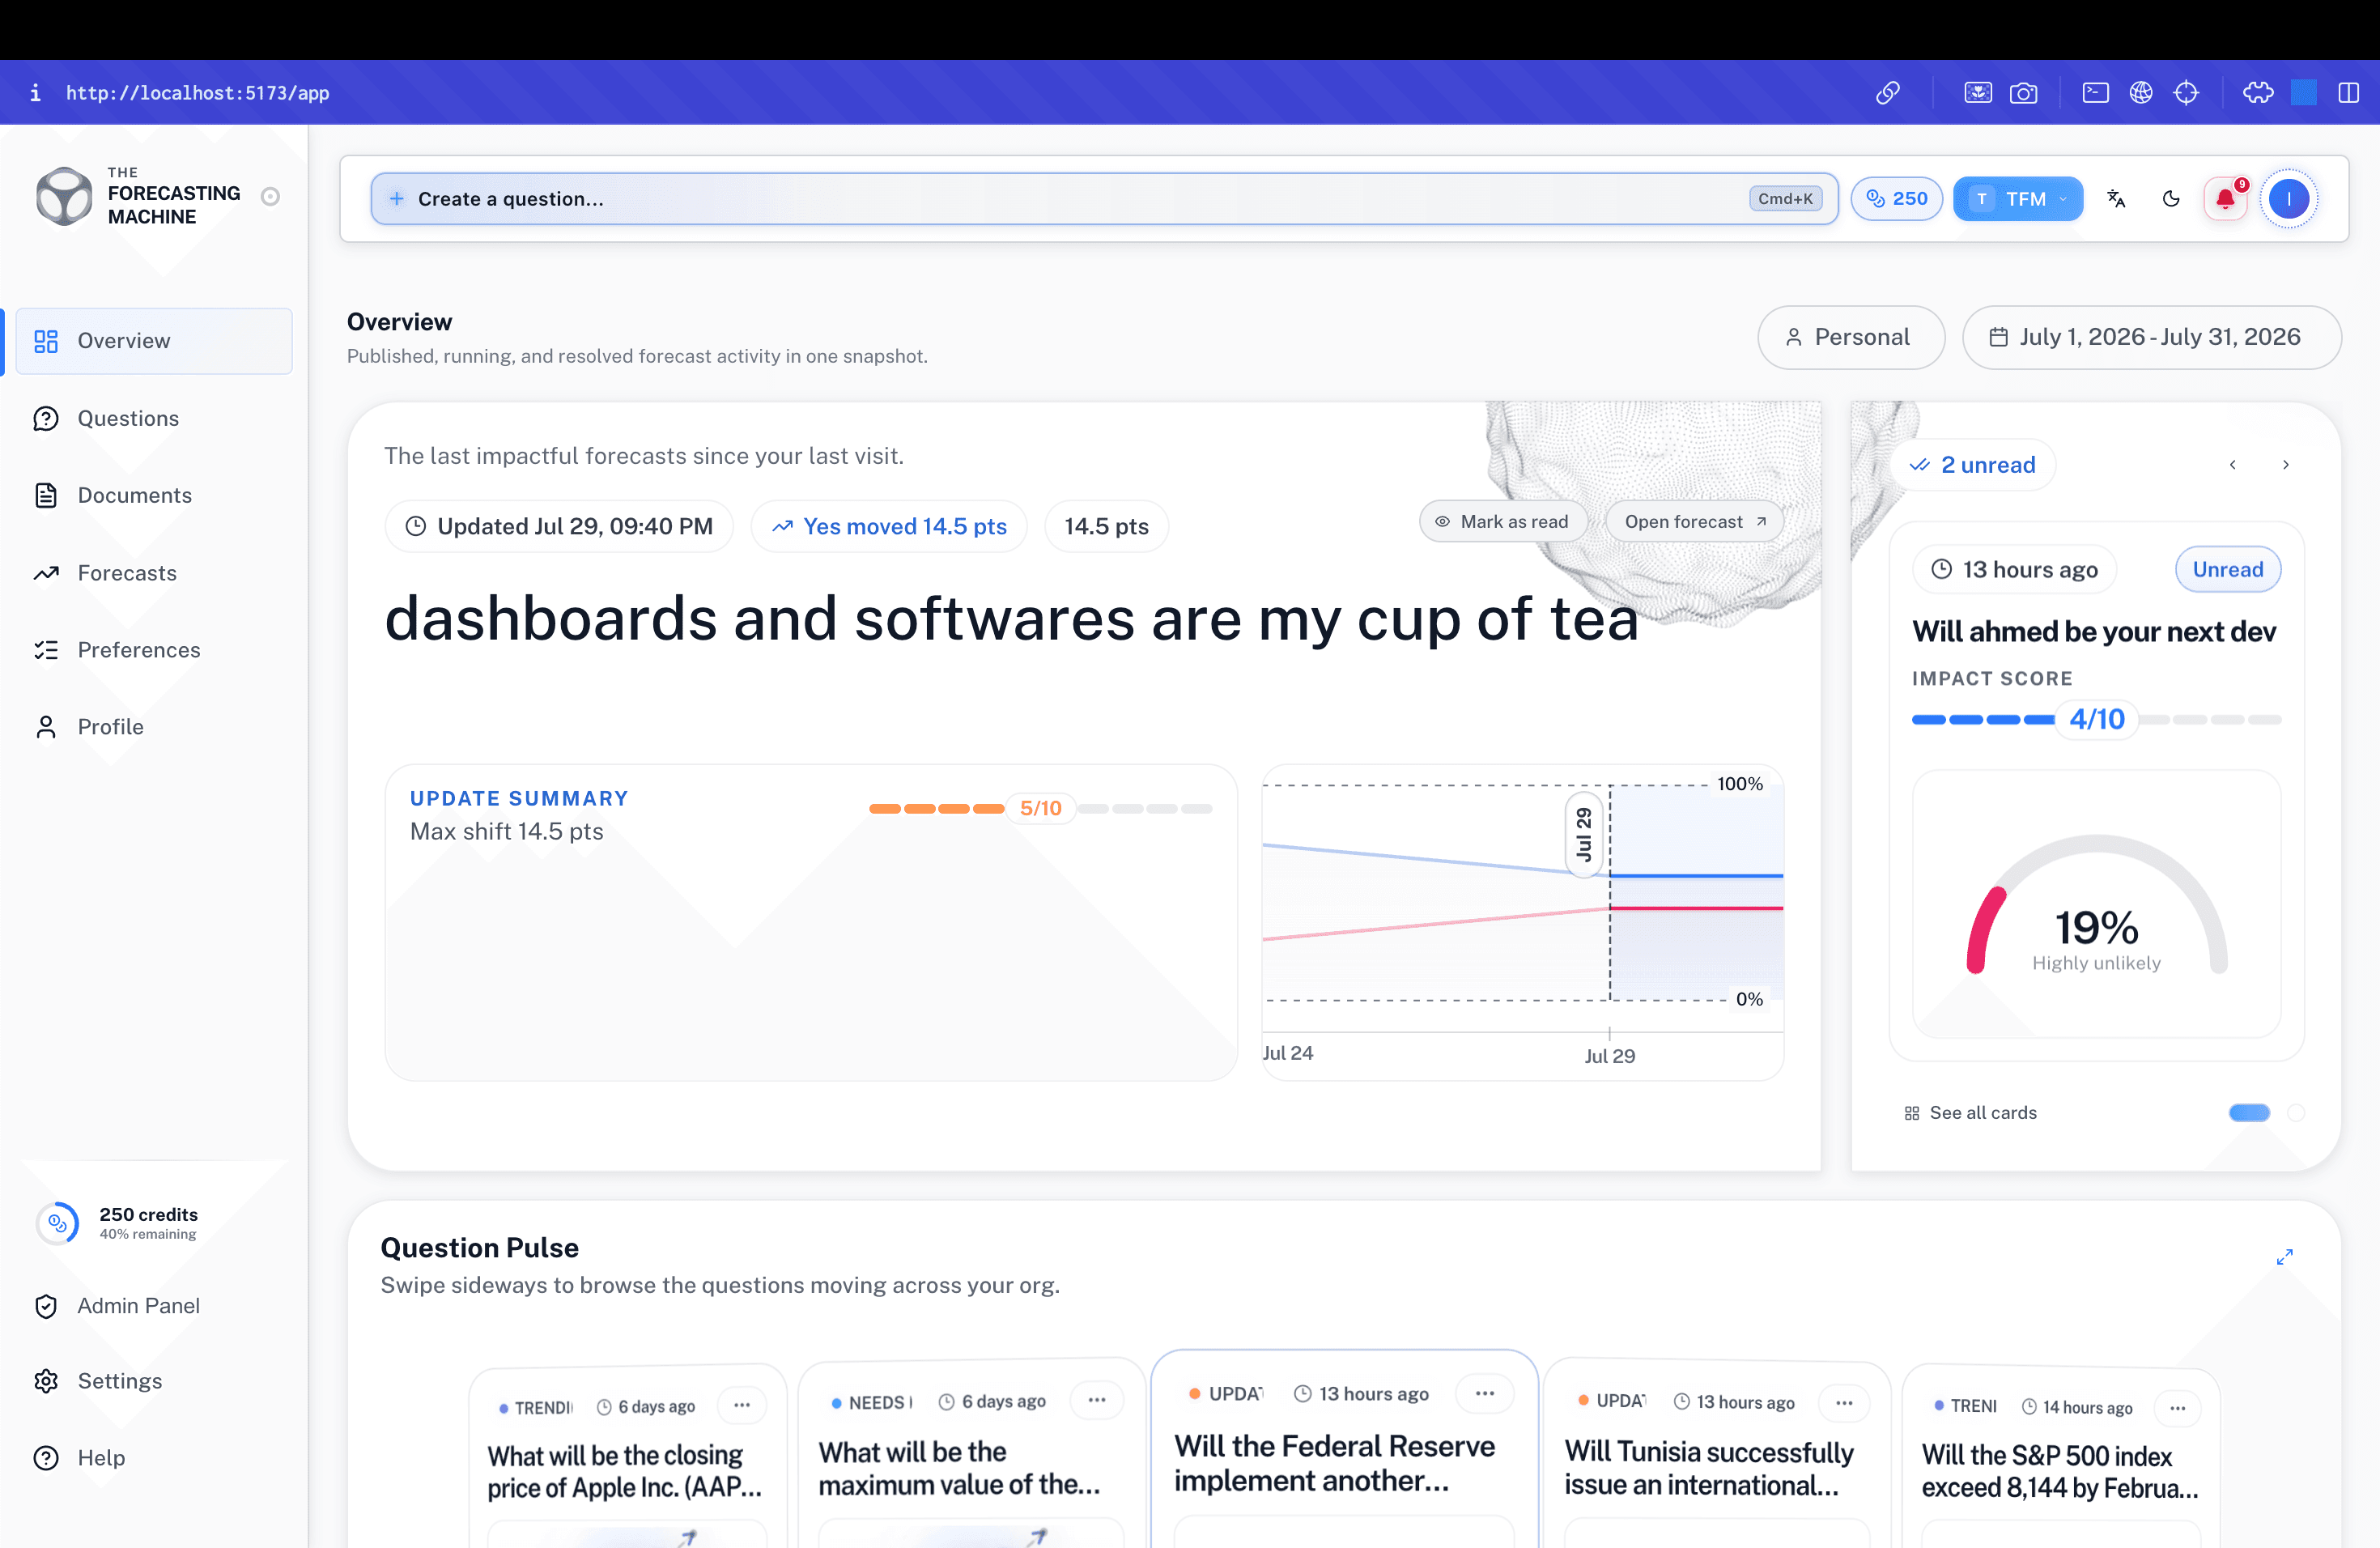This screenshot has height=1548, width=2380.
Task: Select the second carousel page indicator dot
Action: click(2296, 1113)
